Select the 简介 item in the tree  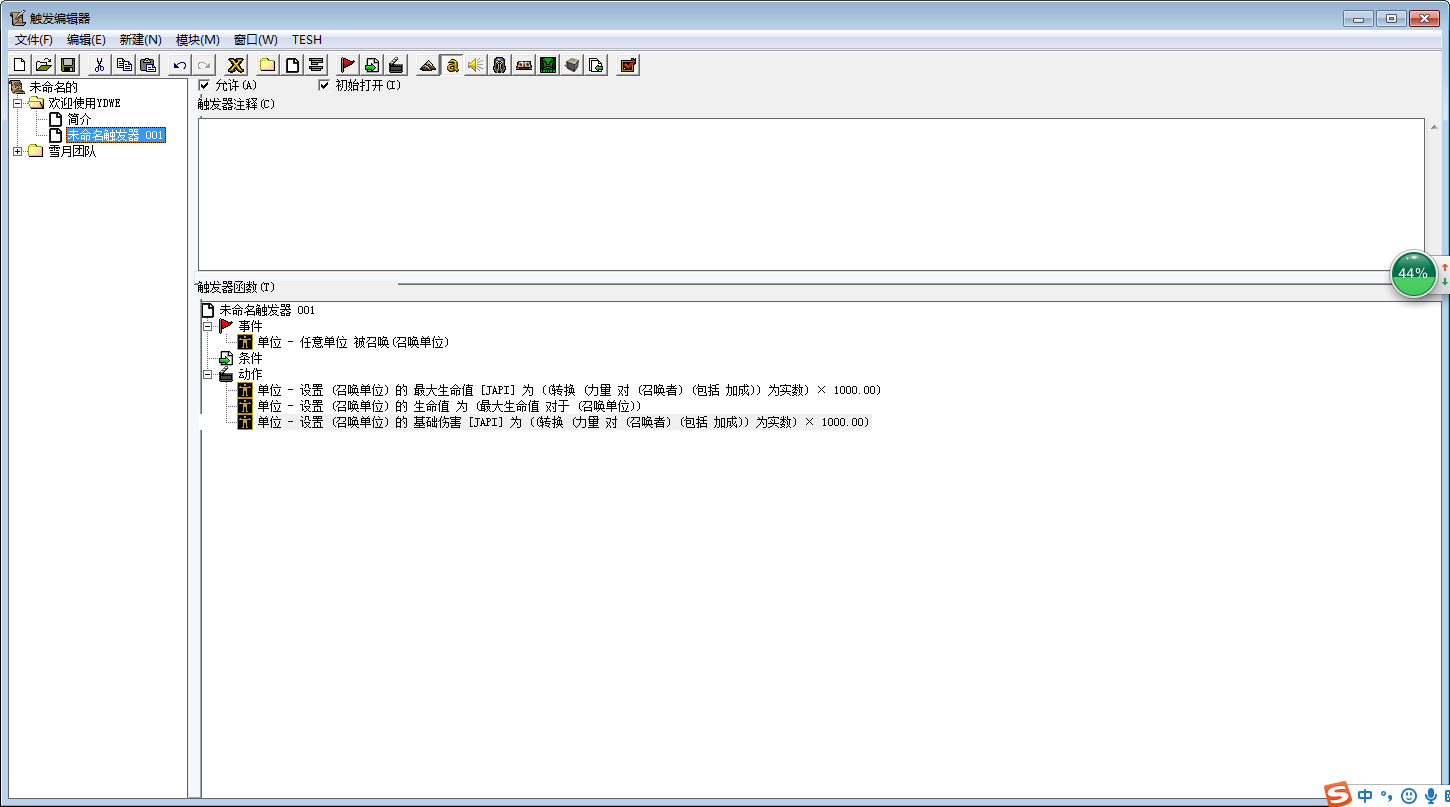point(79,119)
